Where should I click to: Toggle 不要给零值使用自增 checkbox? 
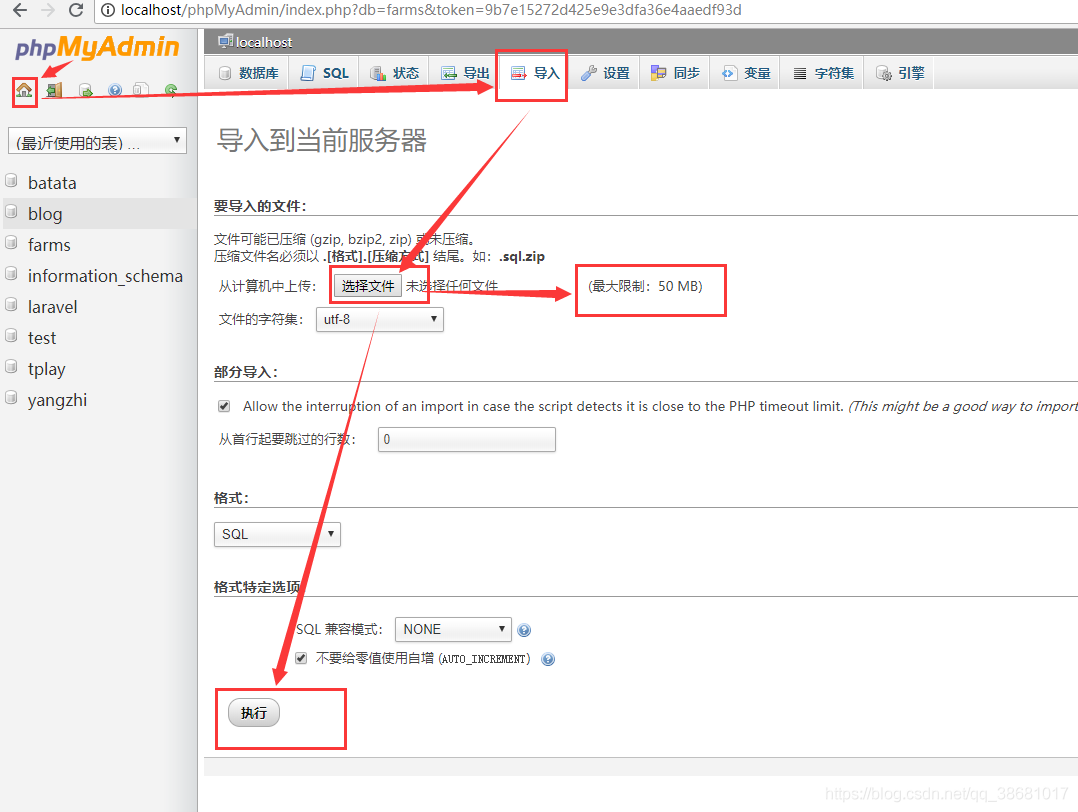tap(301, 659)
